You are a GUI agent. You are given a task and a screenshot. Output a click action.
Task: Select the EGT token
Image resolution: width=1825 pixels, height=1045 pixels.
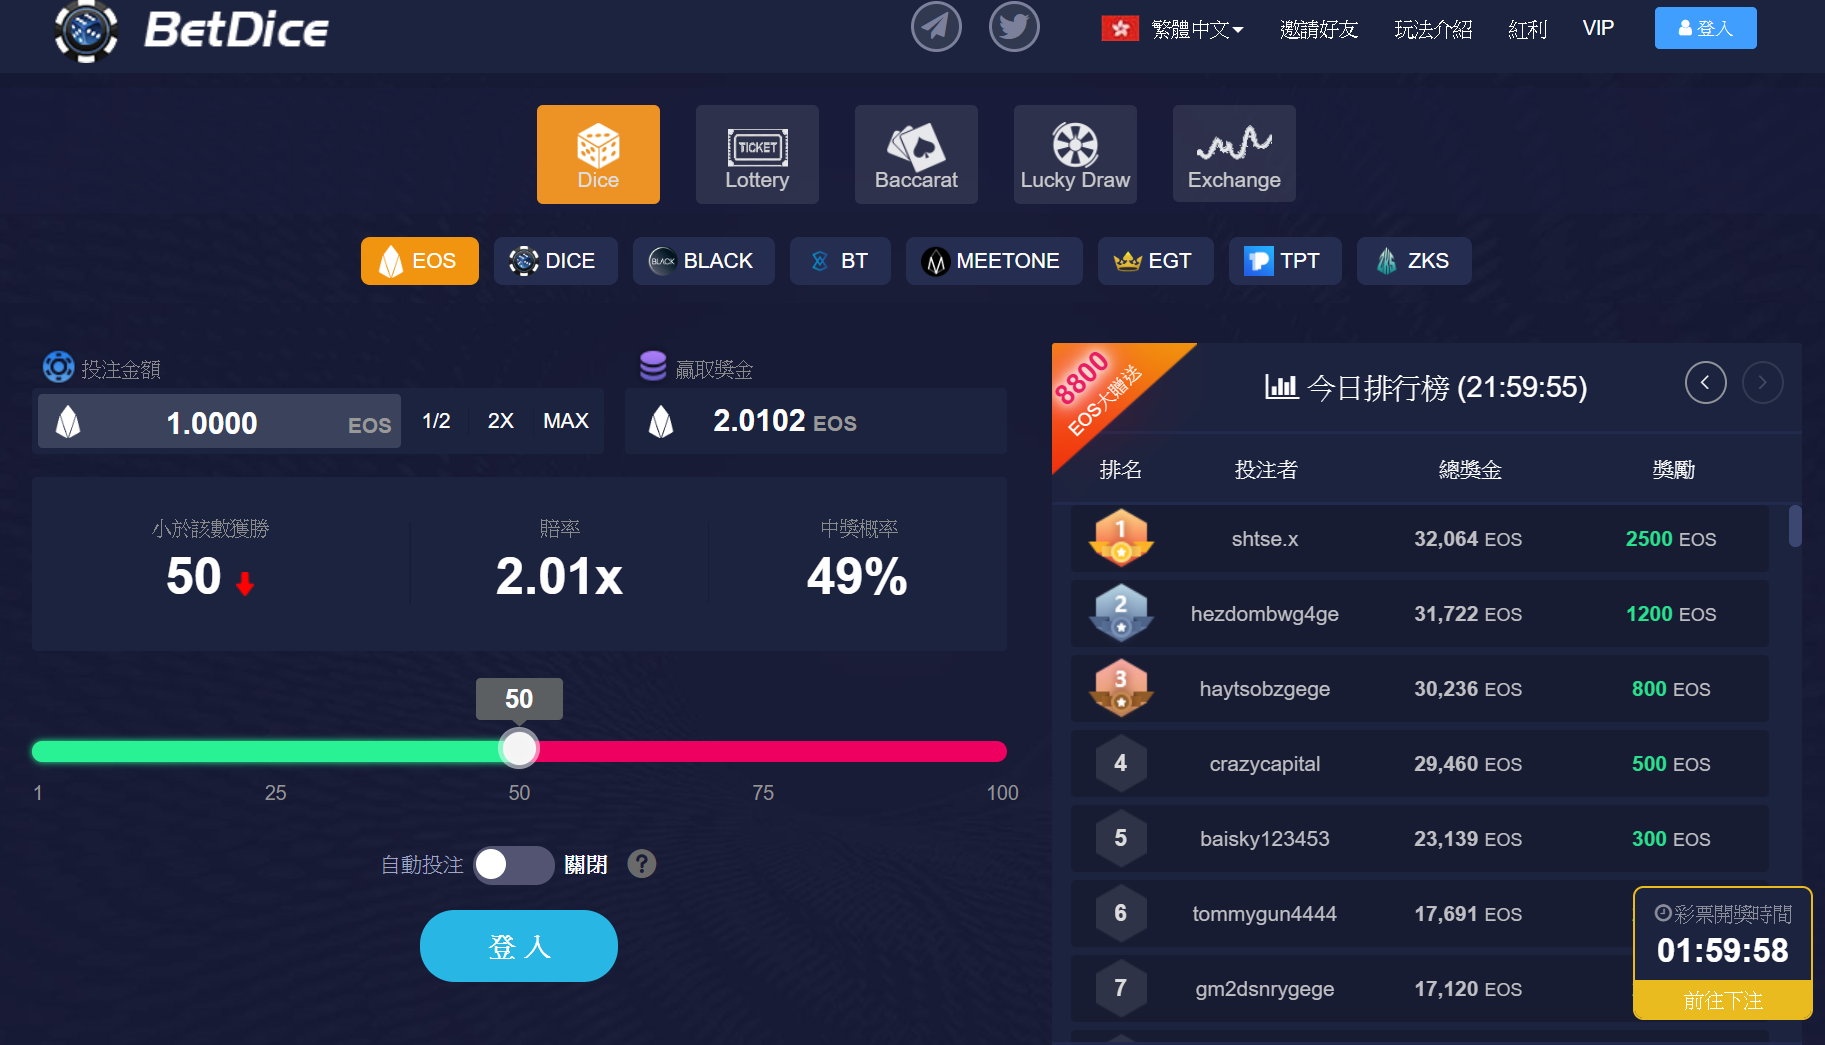tap(1155, 261)
